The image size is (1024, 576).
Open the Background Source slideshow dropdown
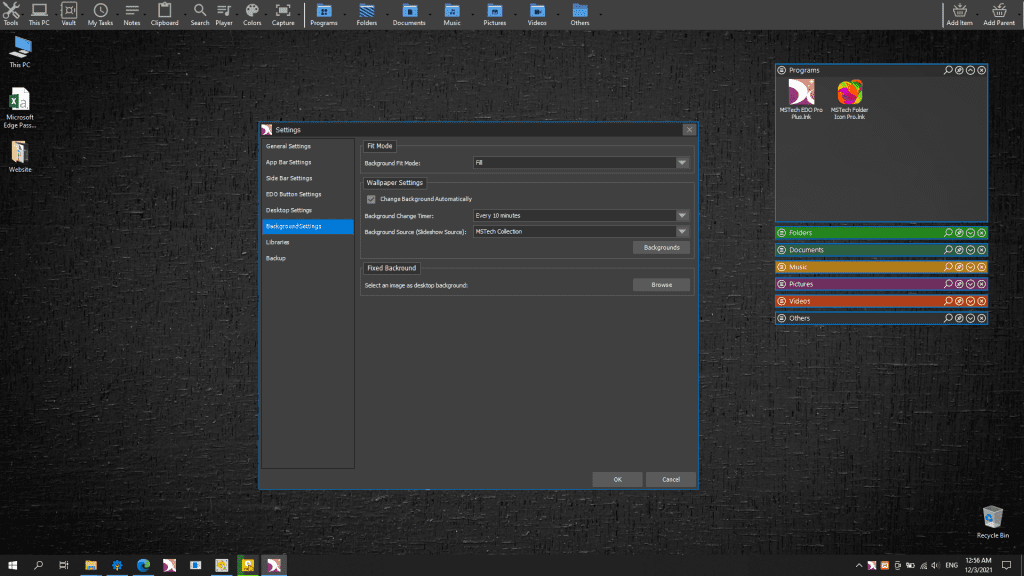pos(681,231)
